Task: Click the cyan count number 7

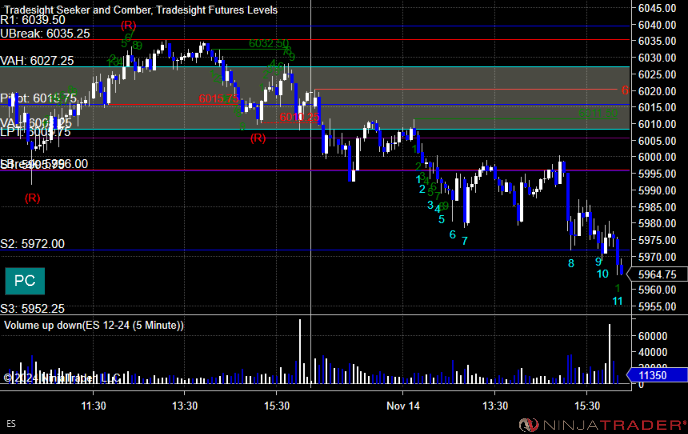Action: point(464,241)
